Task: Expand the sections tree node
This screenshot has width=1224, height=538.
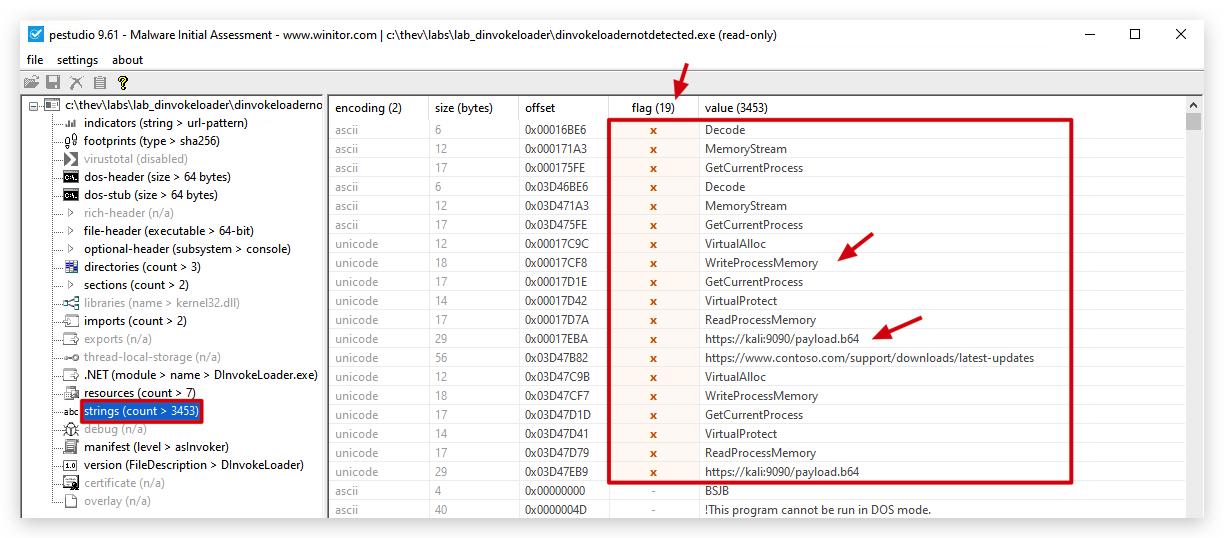Action: pos(71,285)
